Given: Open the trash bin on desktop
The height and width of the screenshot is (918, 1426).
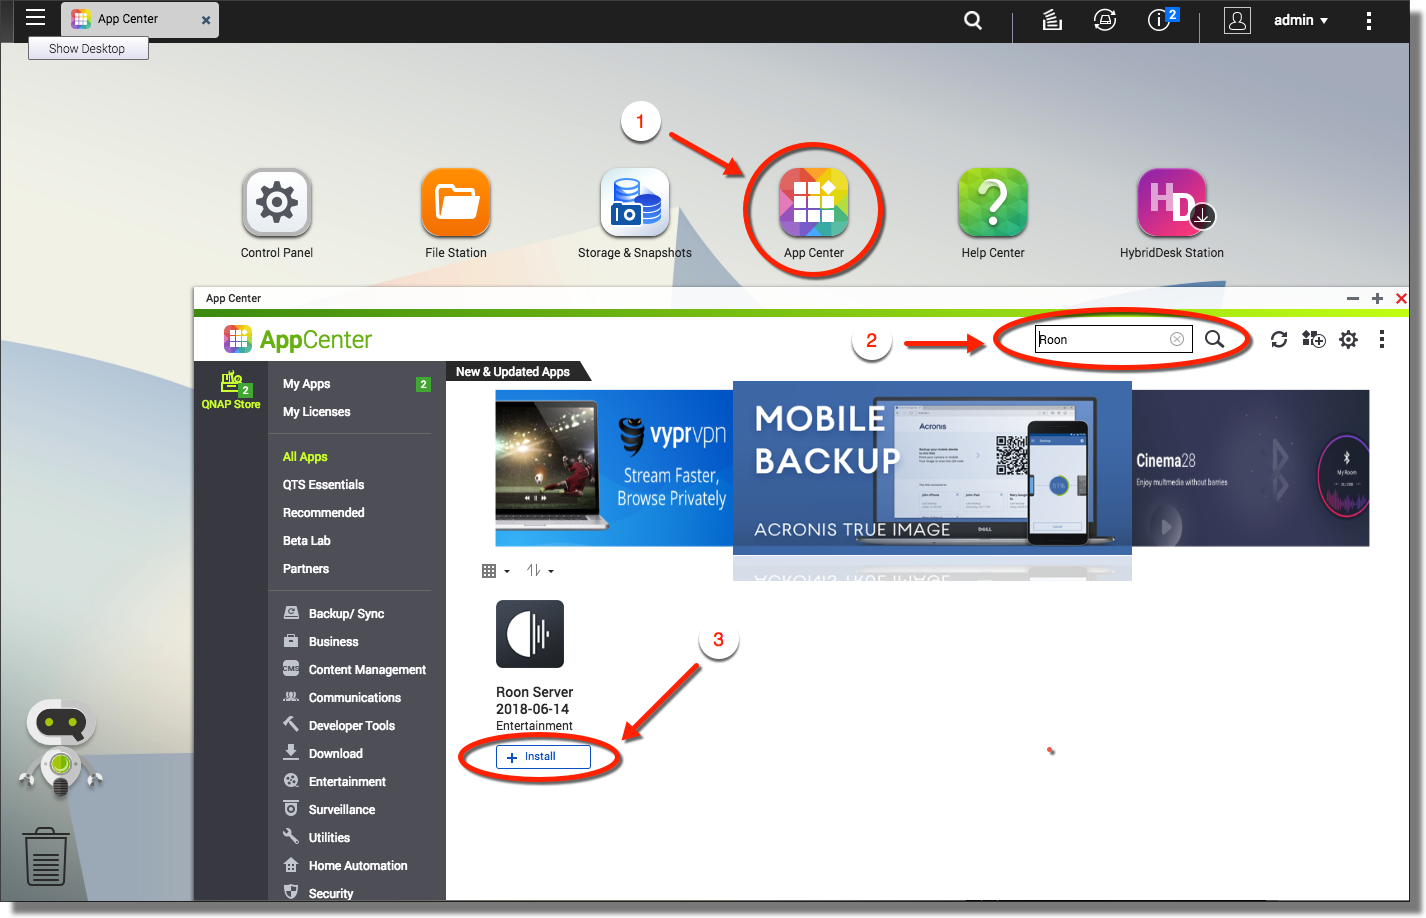Looking at the screenshot, I should coord(46,856).
